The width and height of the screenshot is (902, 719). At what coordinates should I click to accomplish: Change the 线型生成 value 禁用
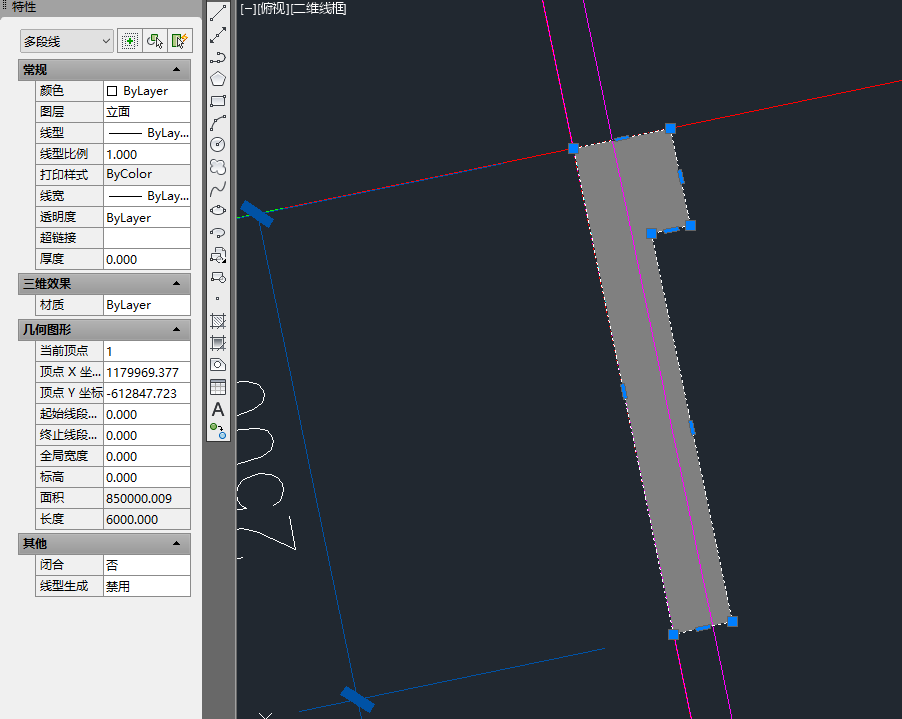tap(147, 586)
